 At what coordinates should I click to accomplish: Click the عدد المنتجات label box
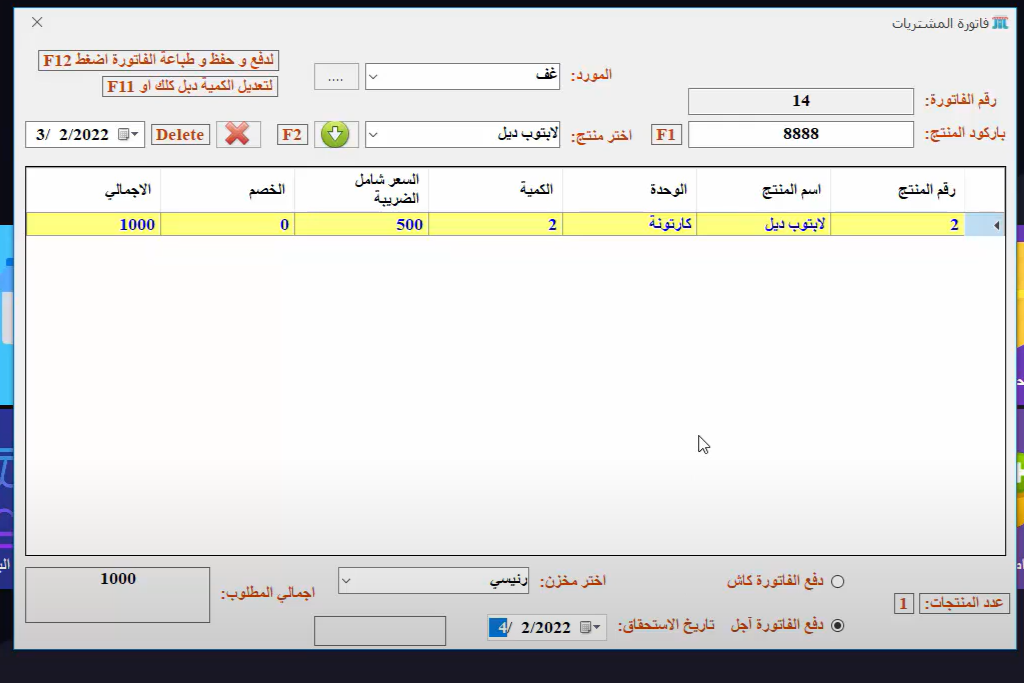(x=964, y=603)
